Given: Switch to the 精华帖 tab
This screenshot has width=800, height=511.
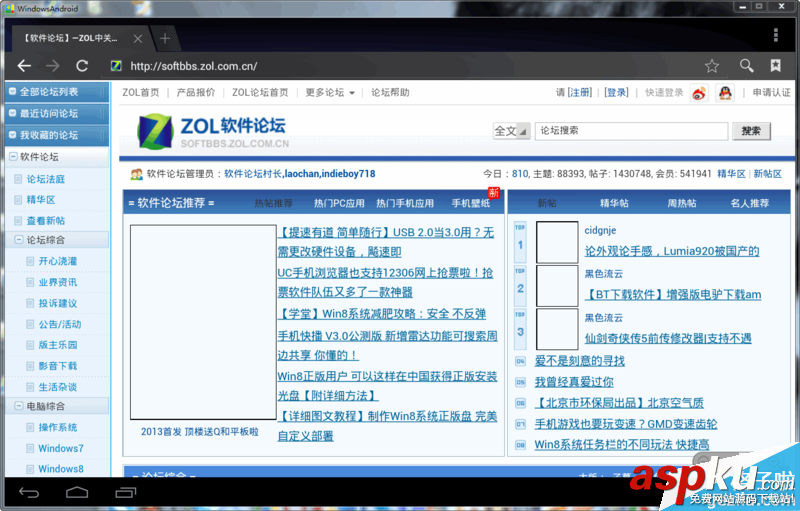Looking at the screenshot, I should 614,203.
